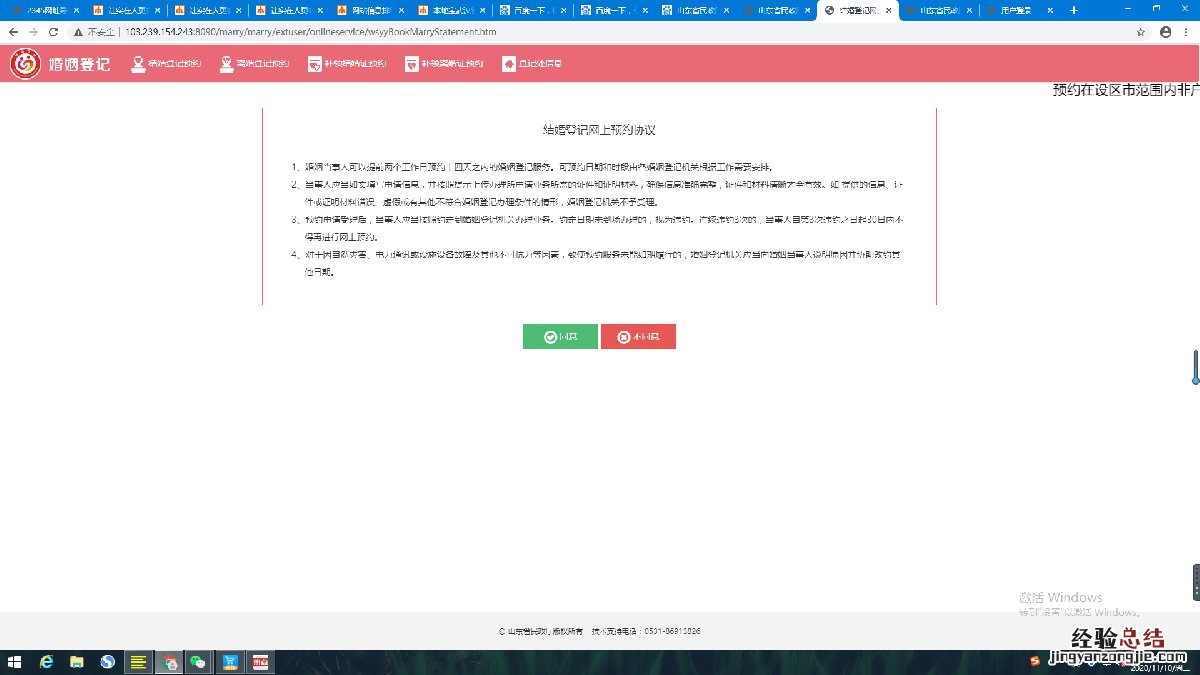Launch Internet Explorer from the taskbar

46,662
